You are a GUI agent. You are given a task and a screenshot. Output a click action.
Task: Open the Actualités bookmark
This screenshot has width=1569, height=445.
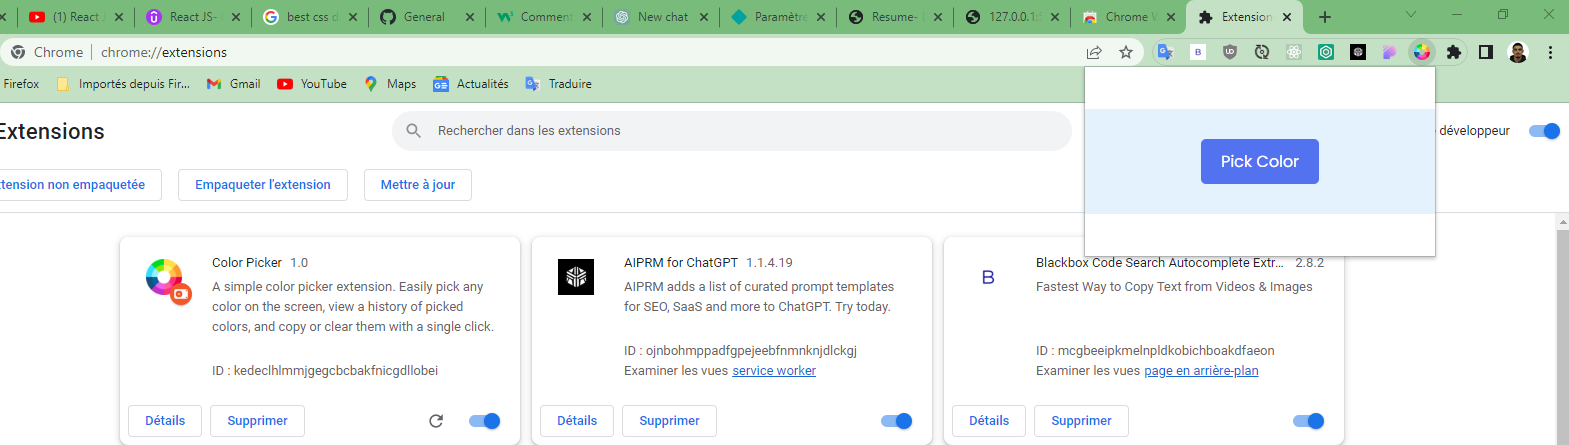[470, 84]
